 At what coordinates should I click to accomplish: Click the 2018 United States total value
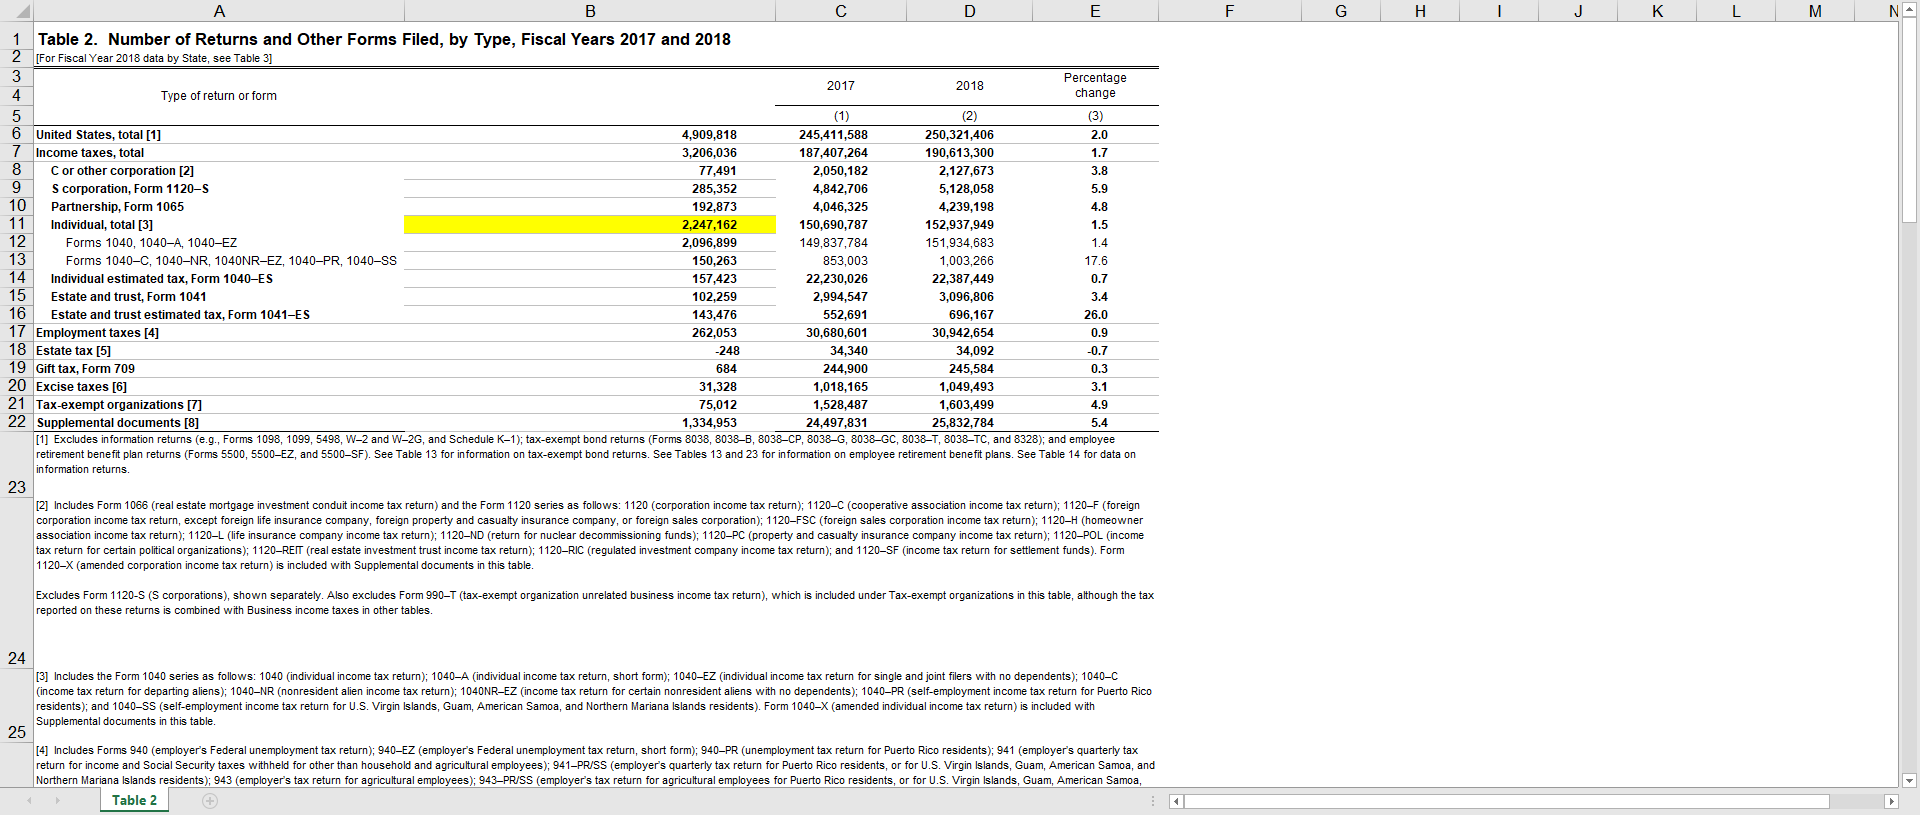(x=959, y=135)
